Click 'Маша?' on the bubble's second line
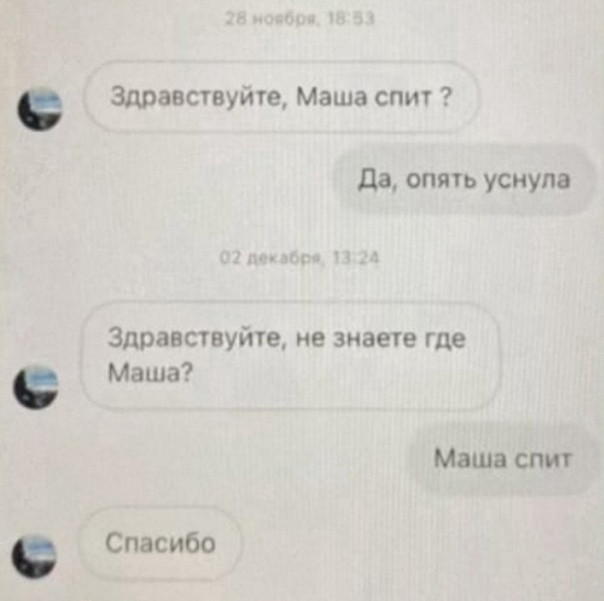 [x=150, y=373]
